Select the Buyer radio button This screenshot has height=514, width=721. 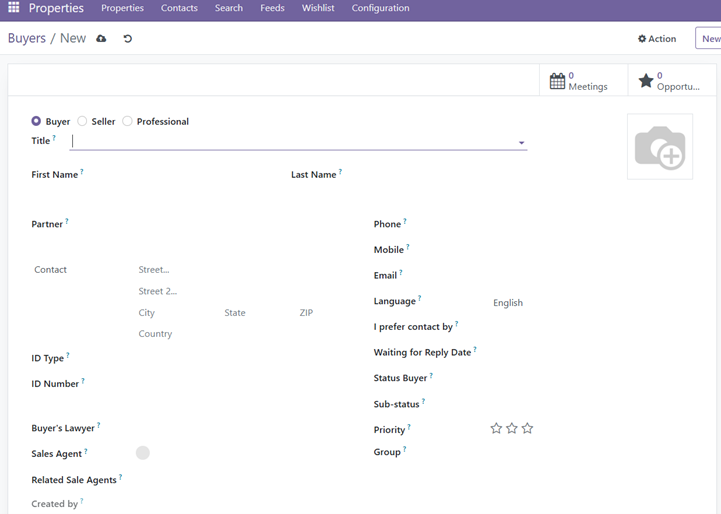coord(37,122)
